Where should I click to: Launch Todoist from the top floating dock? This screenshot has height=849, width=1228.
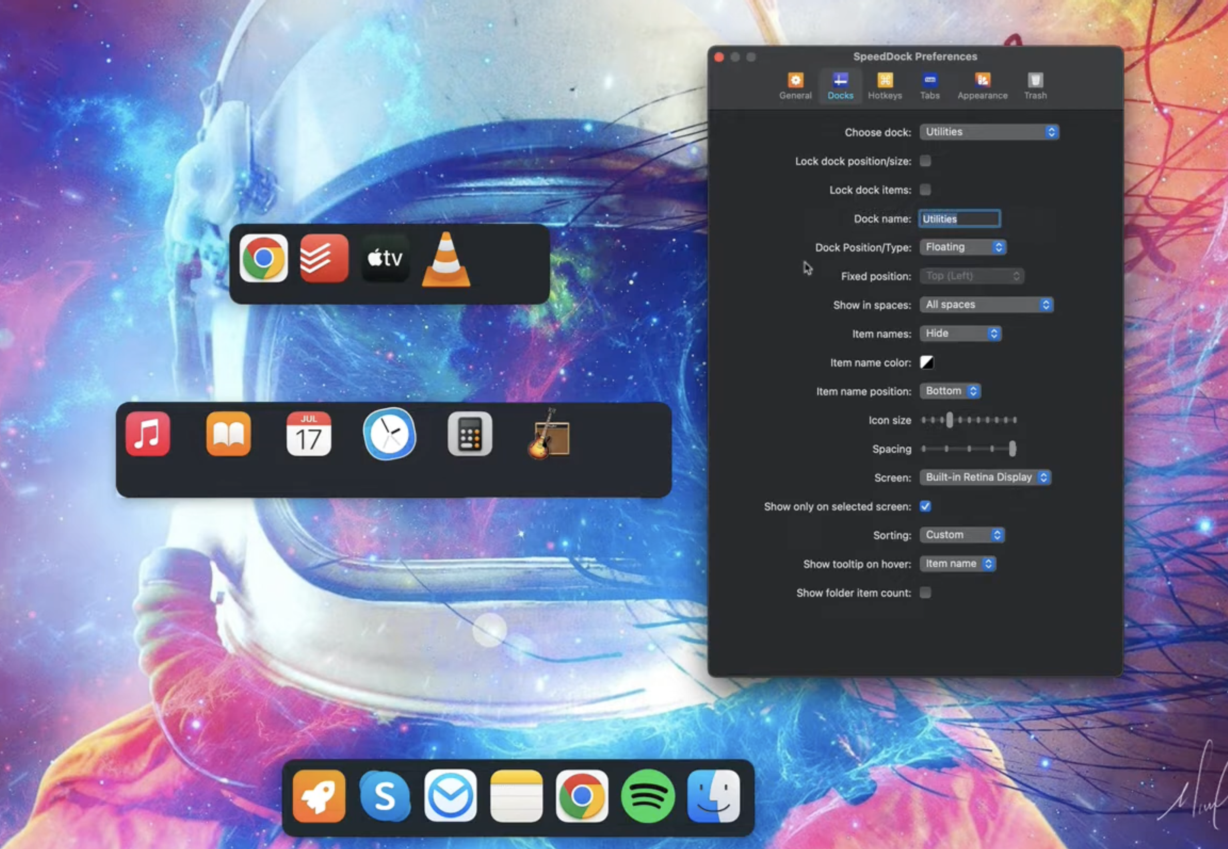coord(324,259)
